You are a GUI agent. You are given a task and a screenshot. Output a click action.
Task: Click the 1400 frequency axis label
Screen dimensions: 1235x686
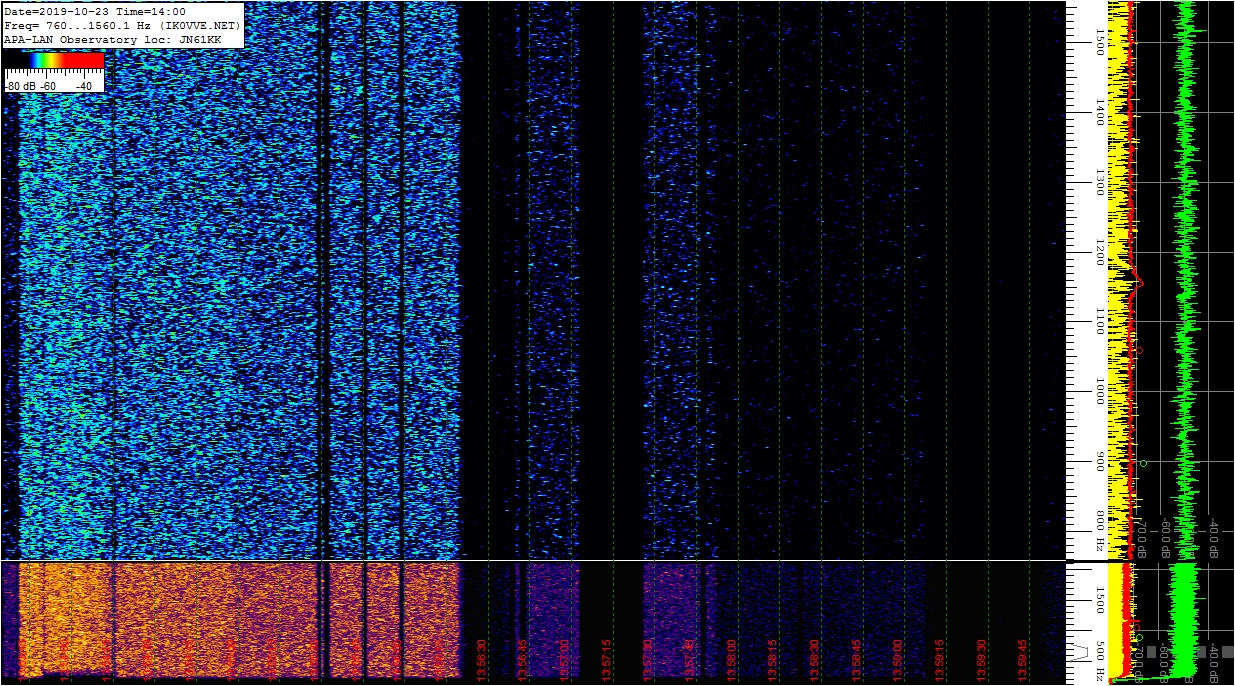pyautogui.click(x=1100, y=111)
